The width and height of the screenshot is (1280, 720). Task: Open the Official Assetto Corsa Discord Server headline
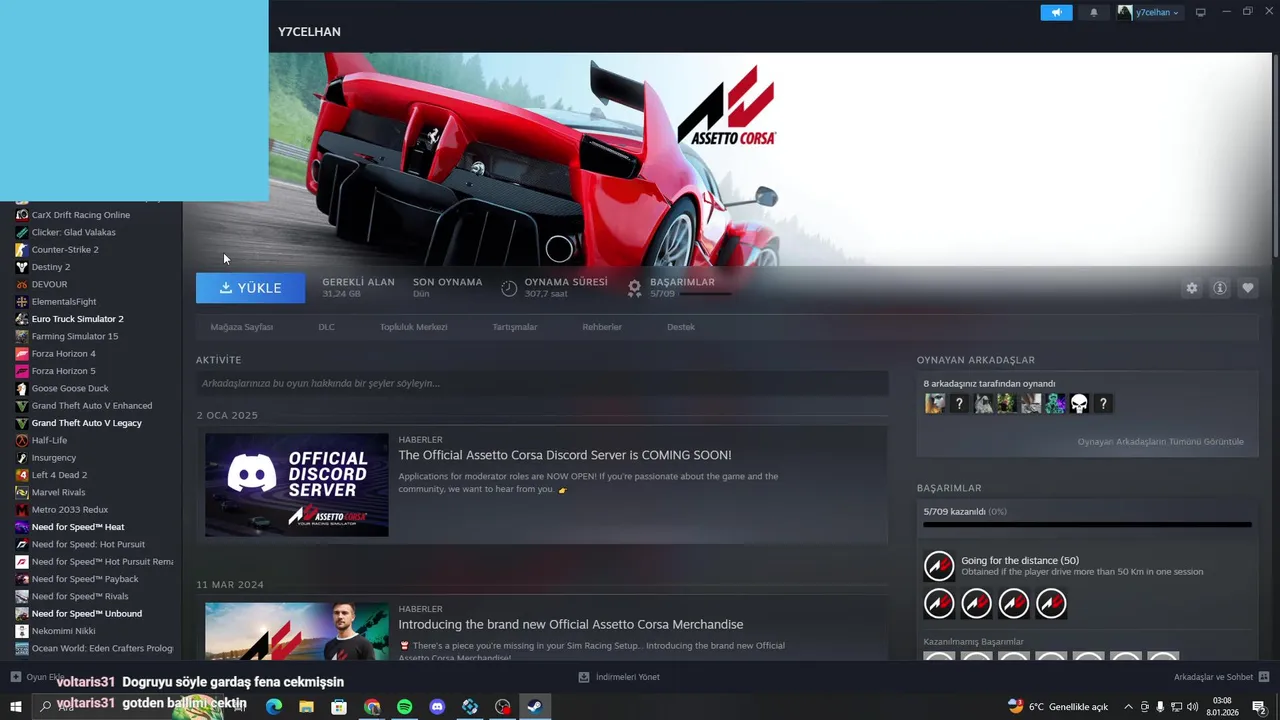click(565, 455)
